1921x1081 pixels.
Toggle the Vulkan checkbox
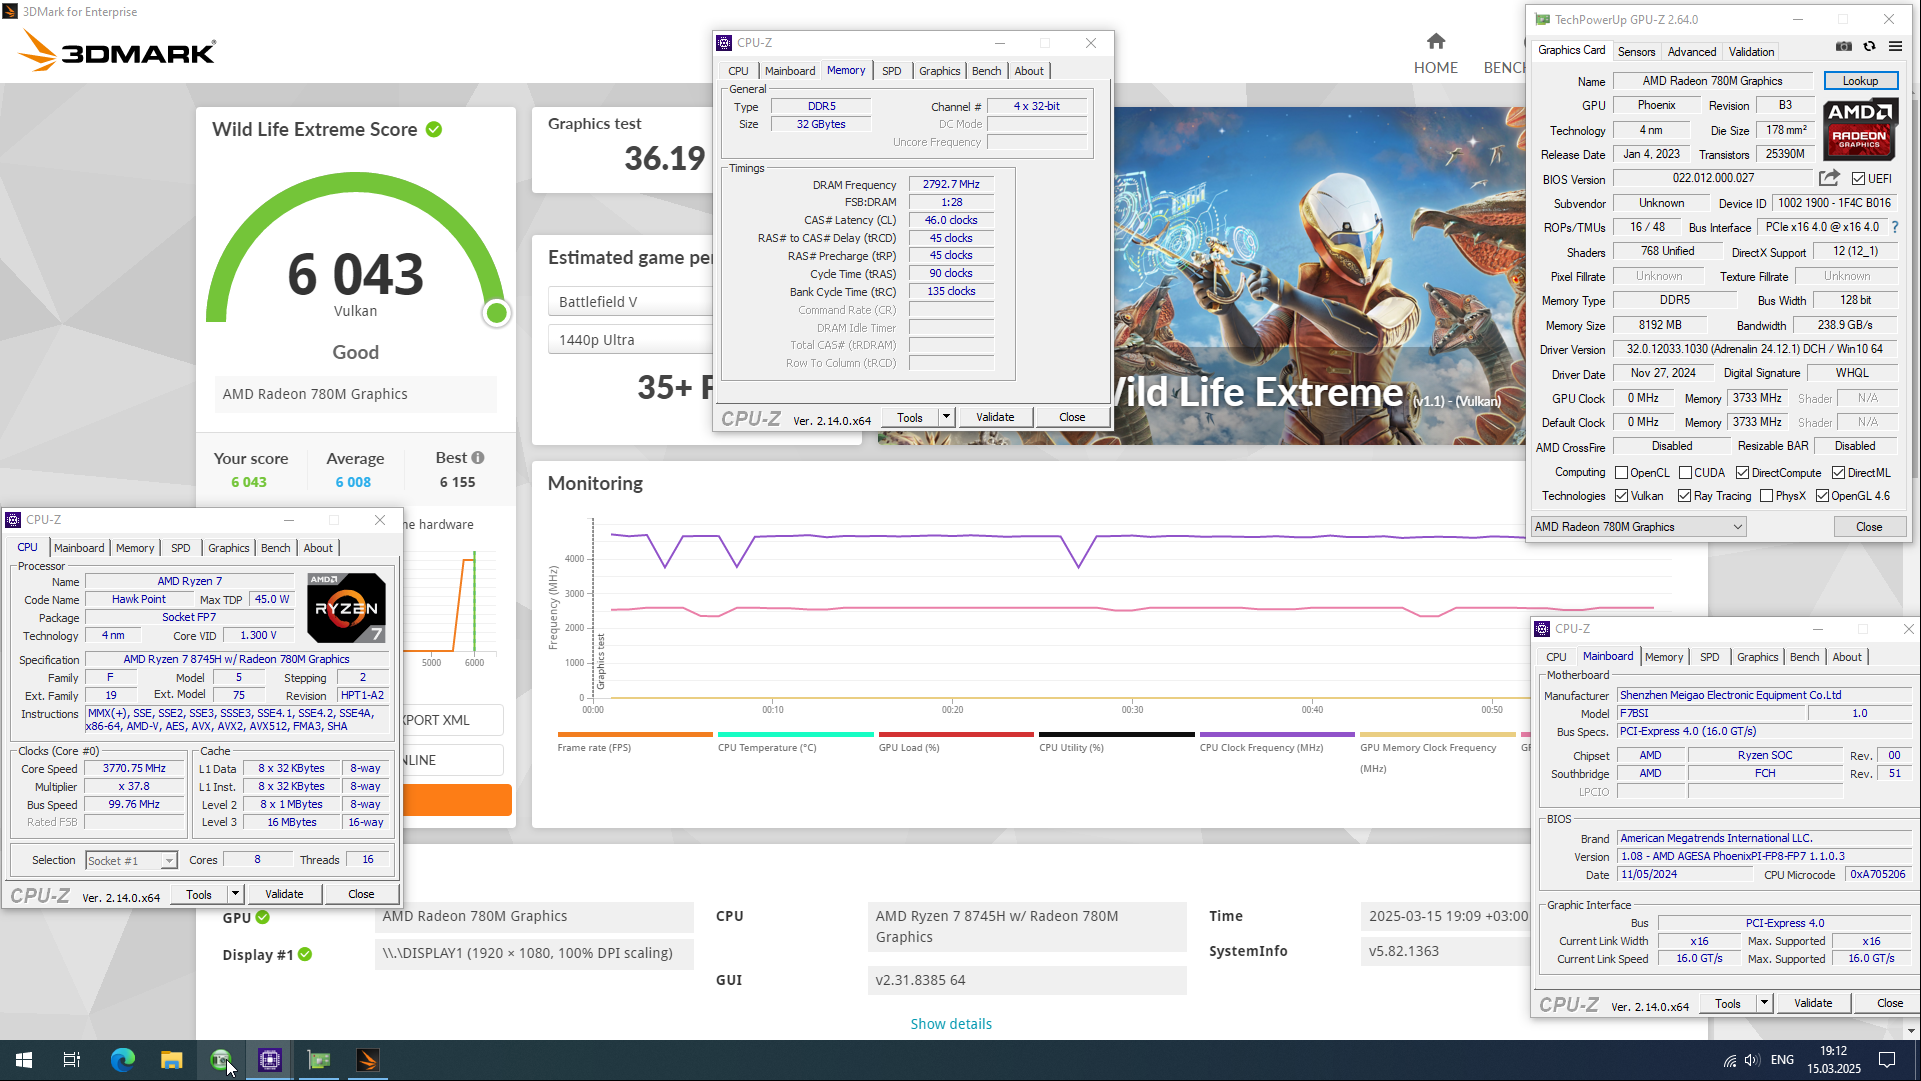pos(1621,496)
